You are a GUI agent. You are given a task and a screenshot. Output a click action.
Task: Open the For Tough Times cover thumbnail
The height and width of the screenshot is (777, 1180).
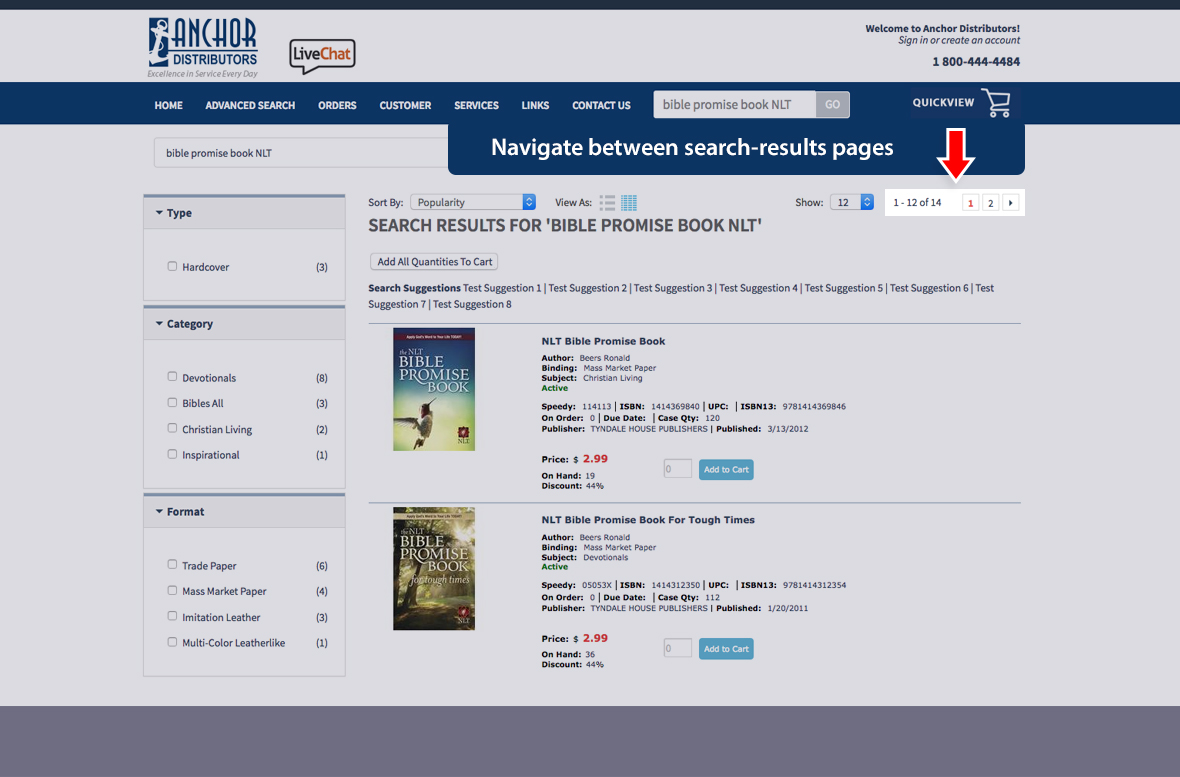(434, 568)
